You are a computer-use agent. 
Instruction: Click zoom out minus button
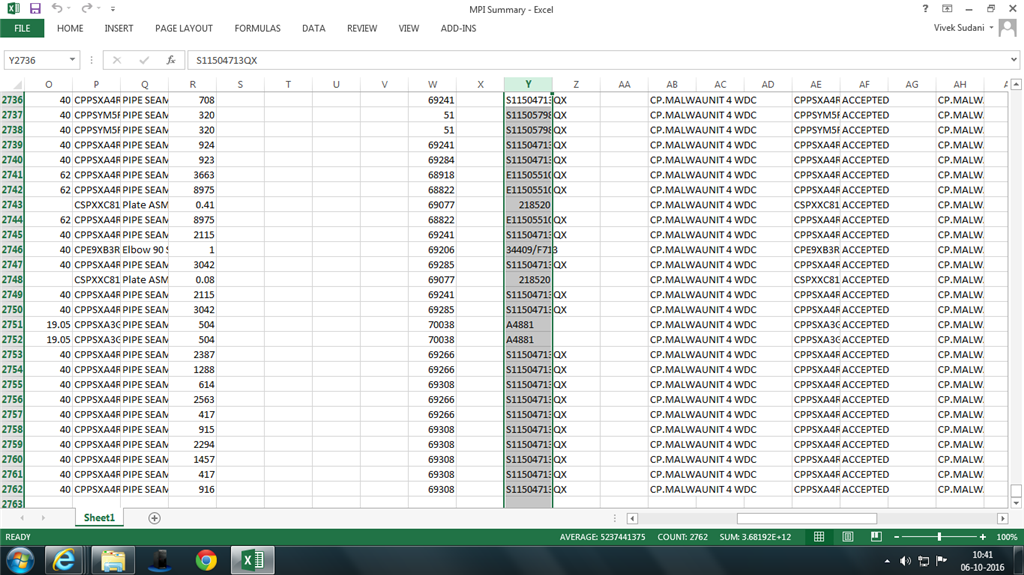pos(897,537)
